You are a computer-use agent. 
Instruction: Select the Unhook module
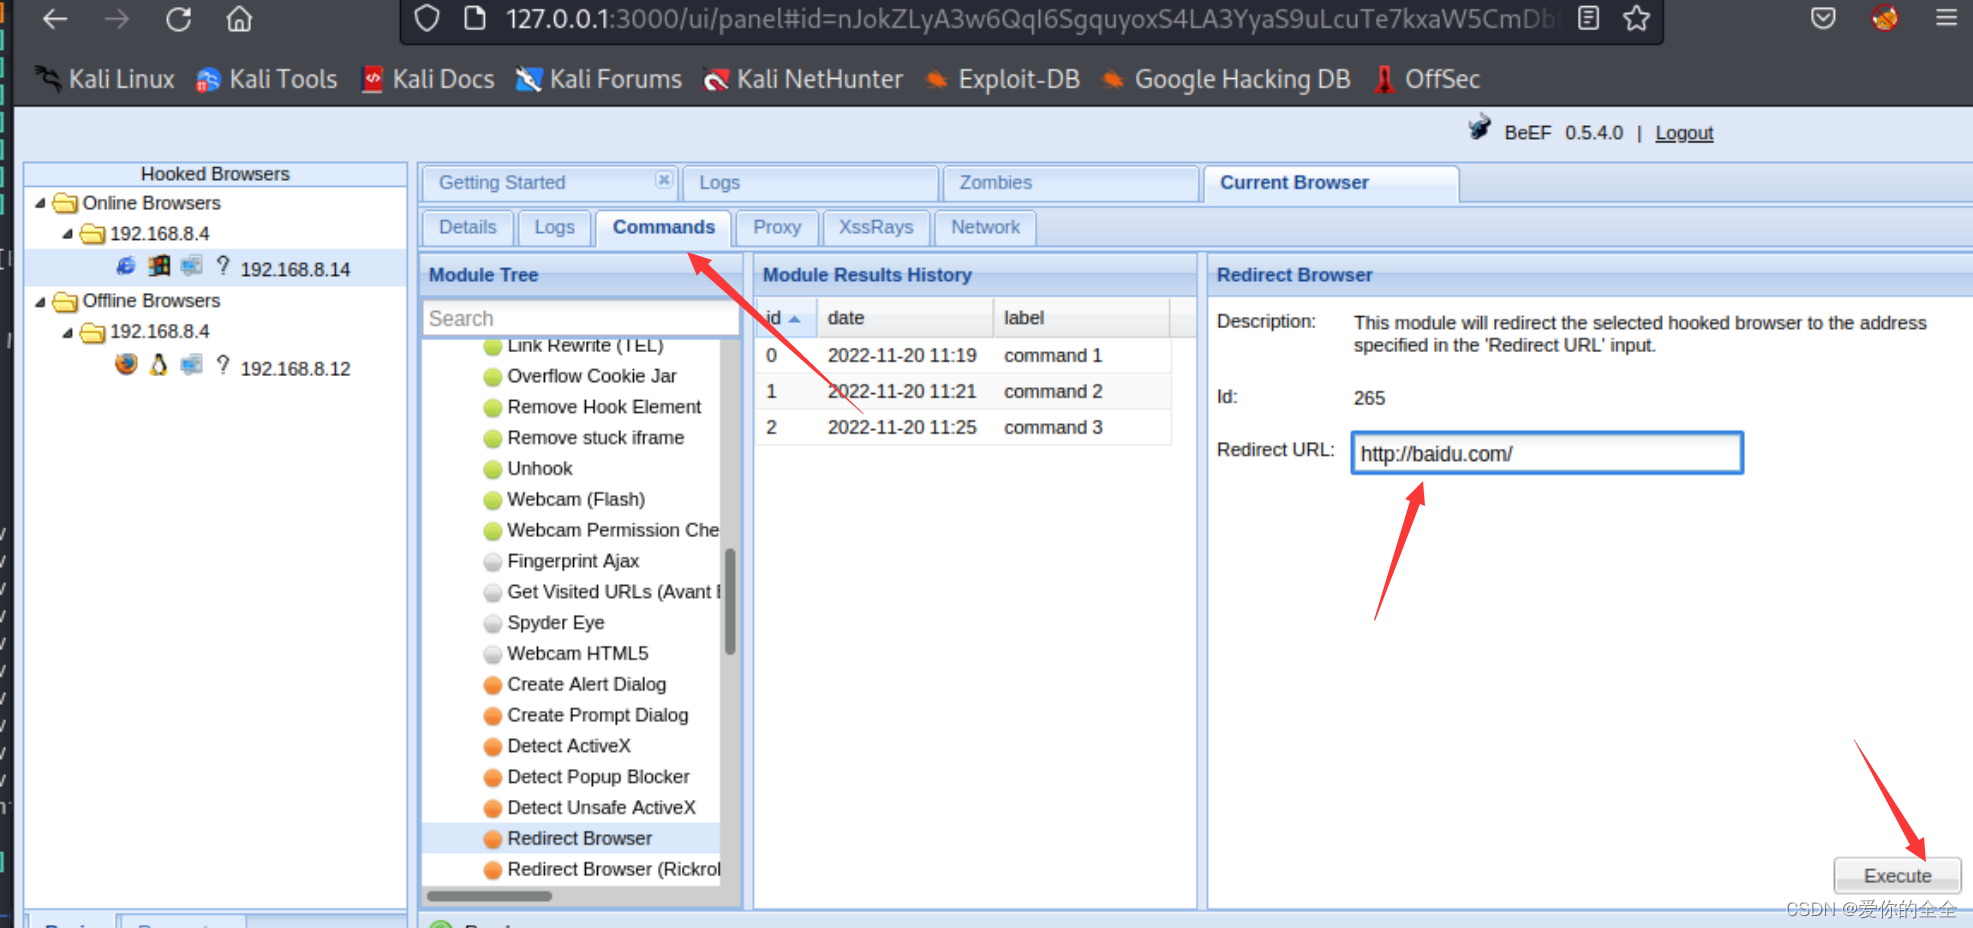(x=539, y=469)
